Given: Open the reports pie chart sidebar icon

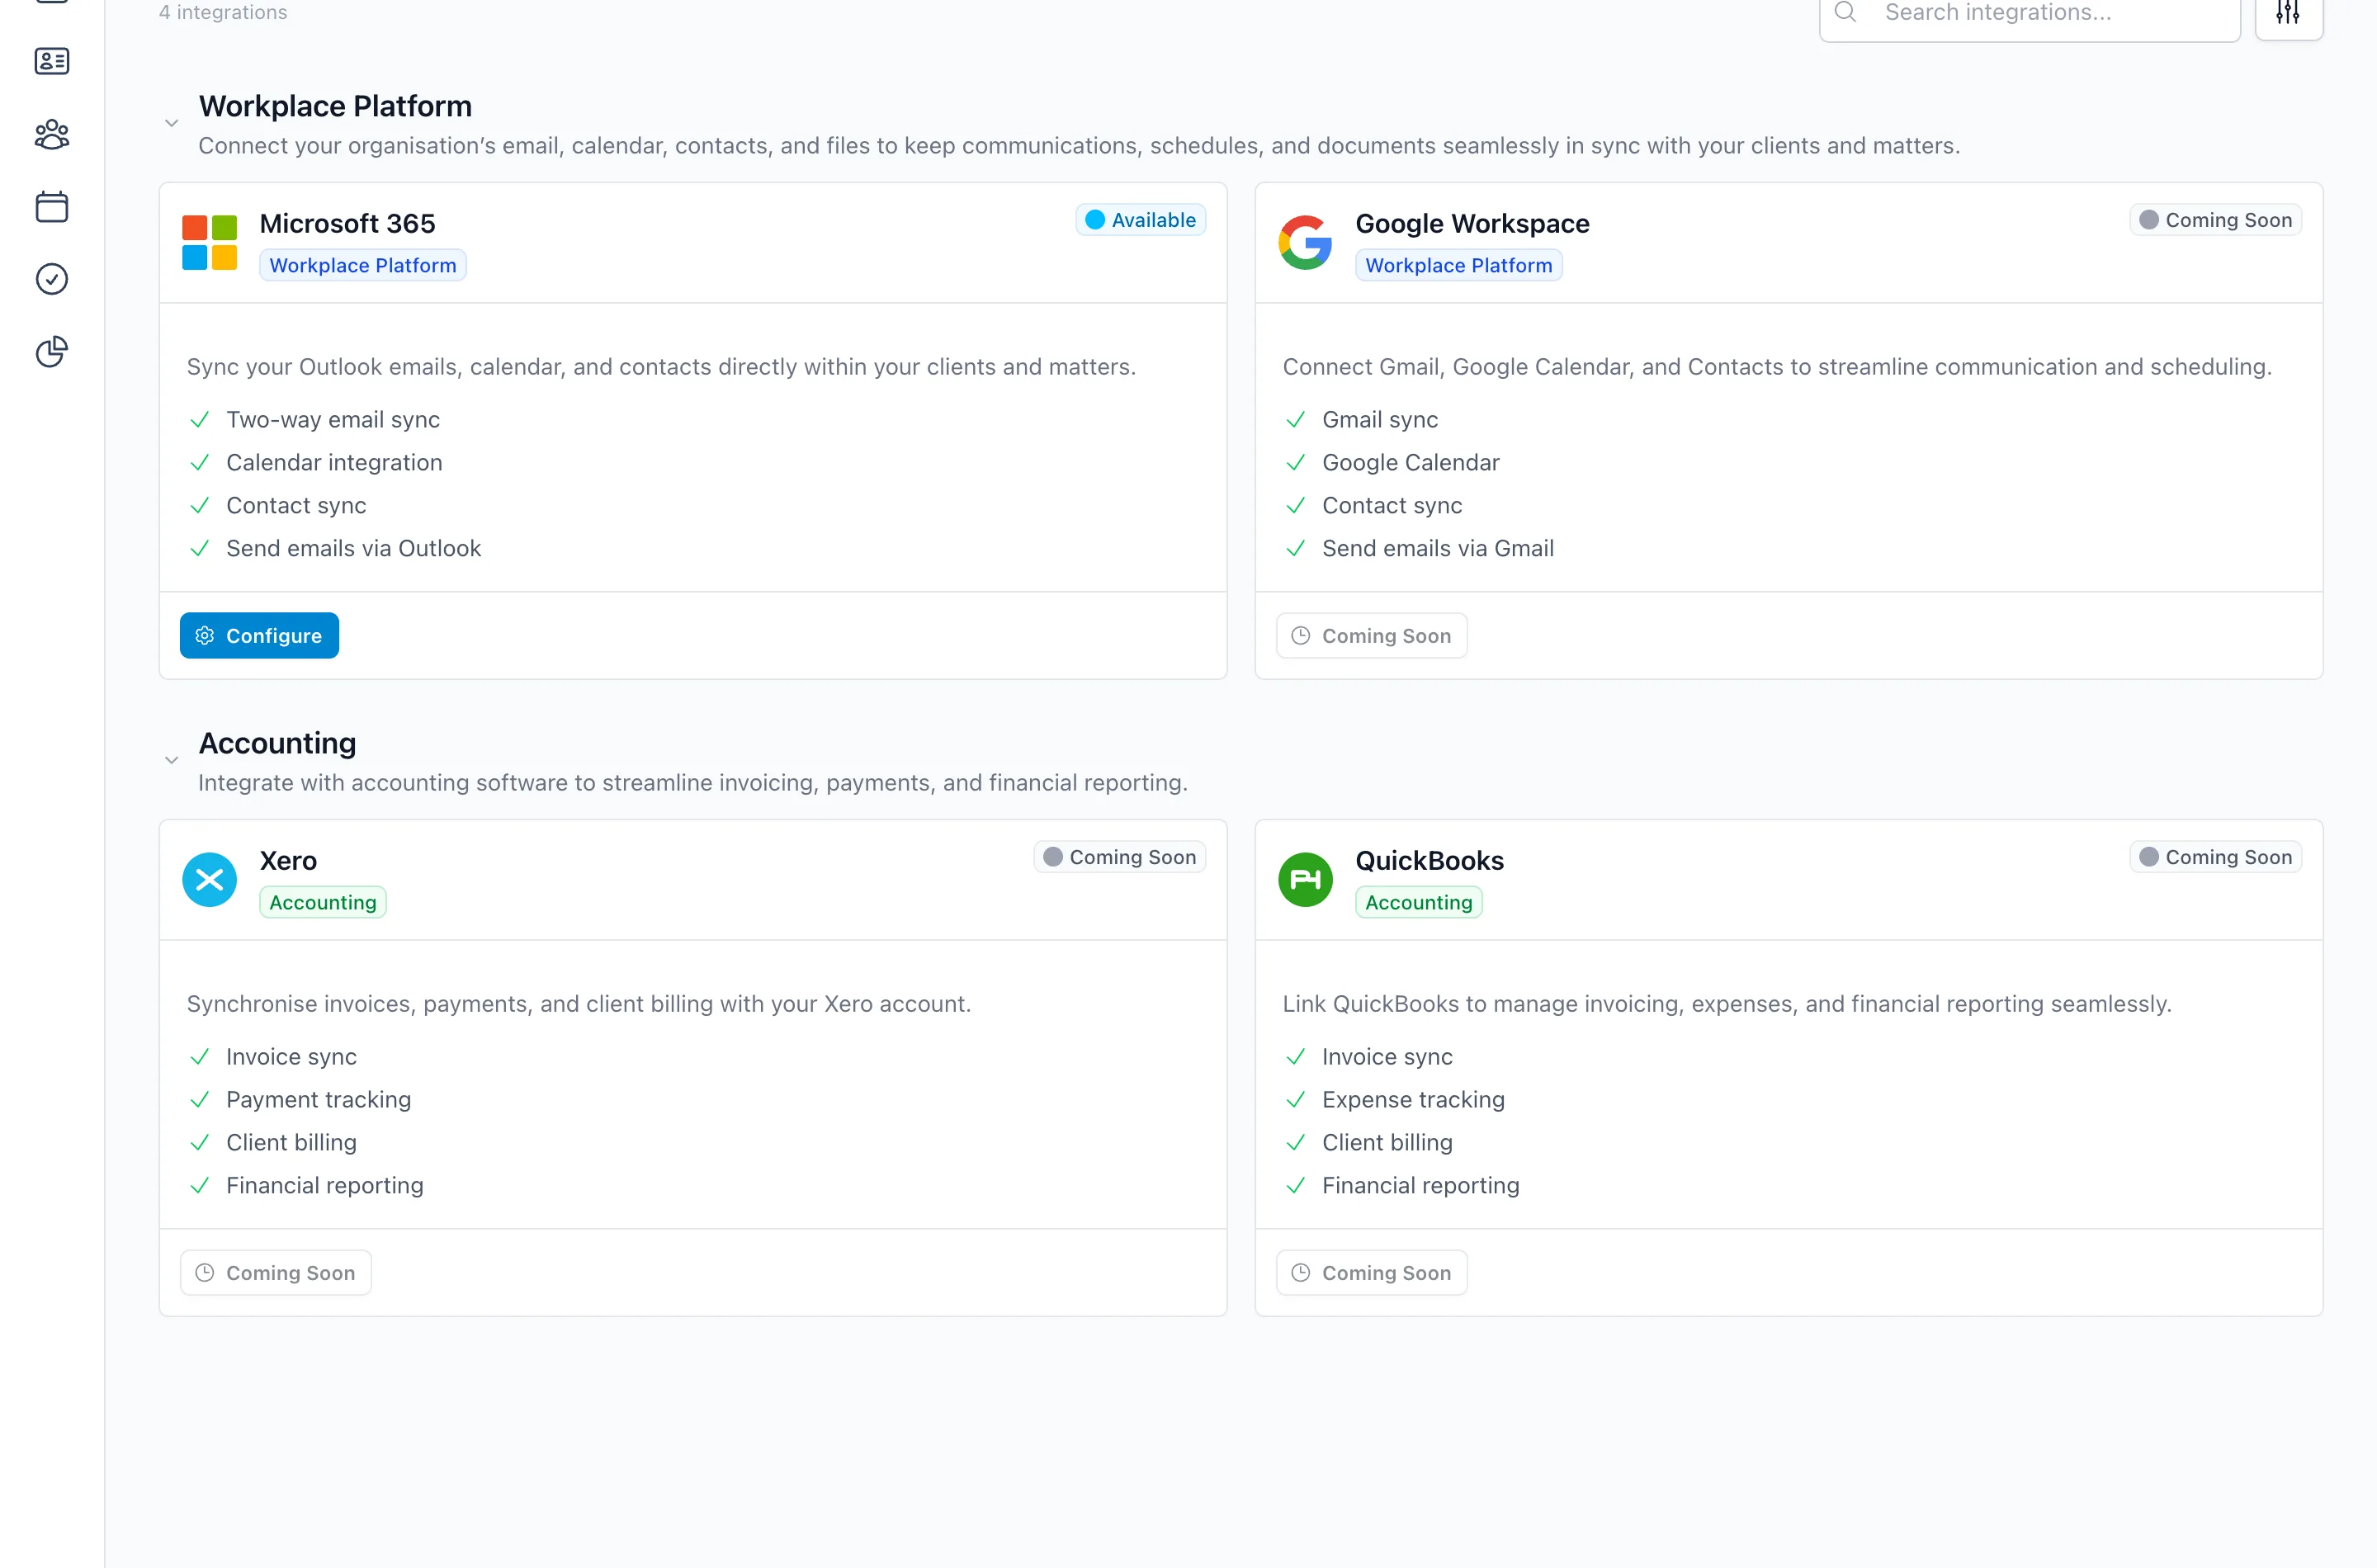Looking at the screenshot, I should click(x=52, y=351).
